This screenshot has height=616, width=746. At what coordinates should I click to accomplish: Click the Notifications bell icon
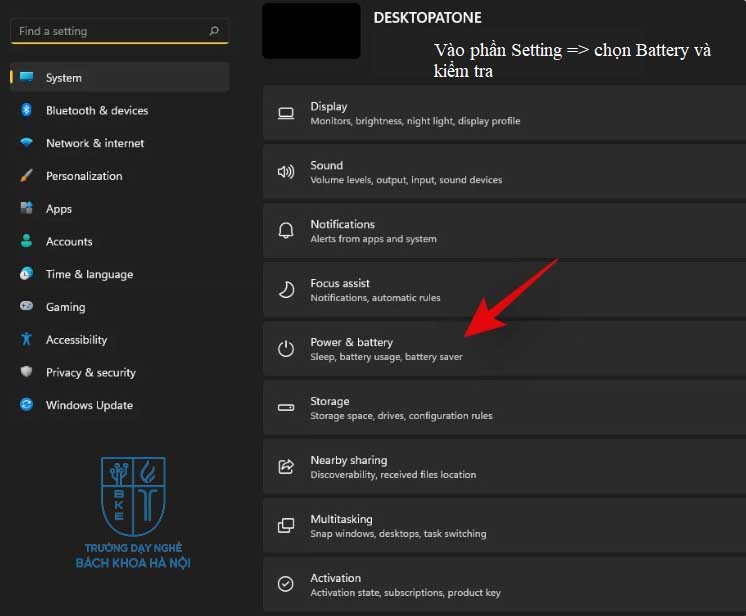click(286, 231)
